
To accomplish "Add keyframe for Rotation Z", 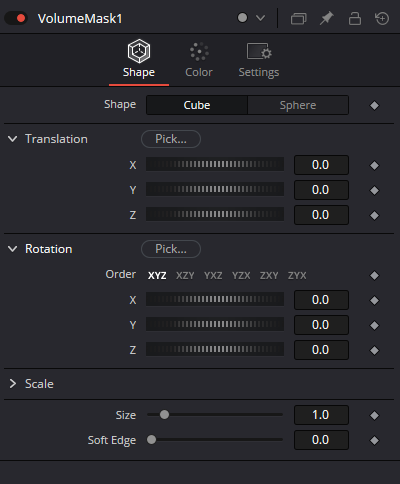I will point(374,350).
